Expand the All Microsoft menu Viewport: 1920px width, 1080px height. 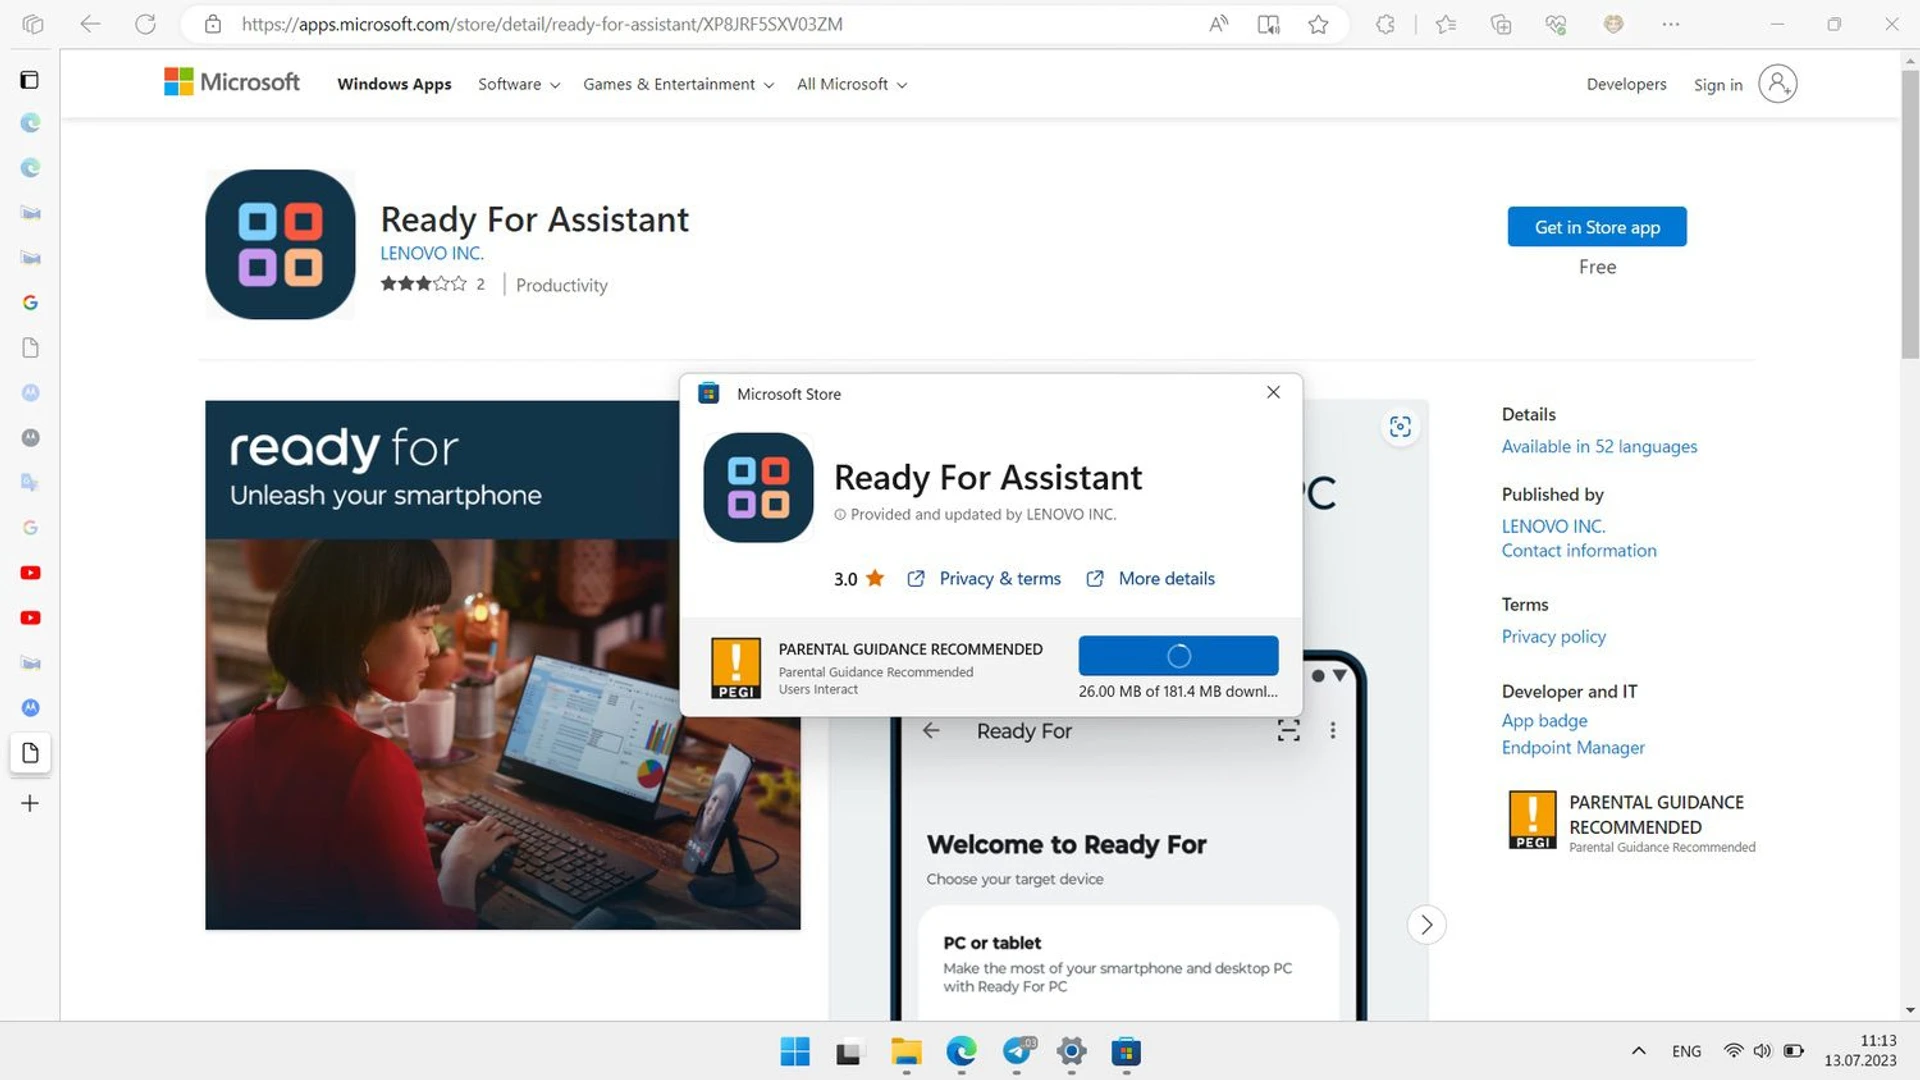tap(852, 84)
